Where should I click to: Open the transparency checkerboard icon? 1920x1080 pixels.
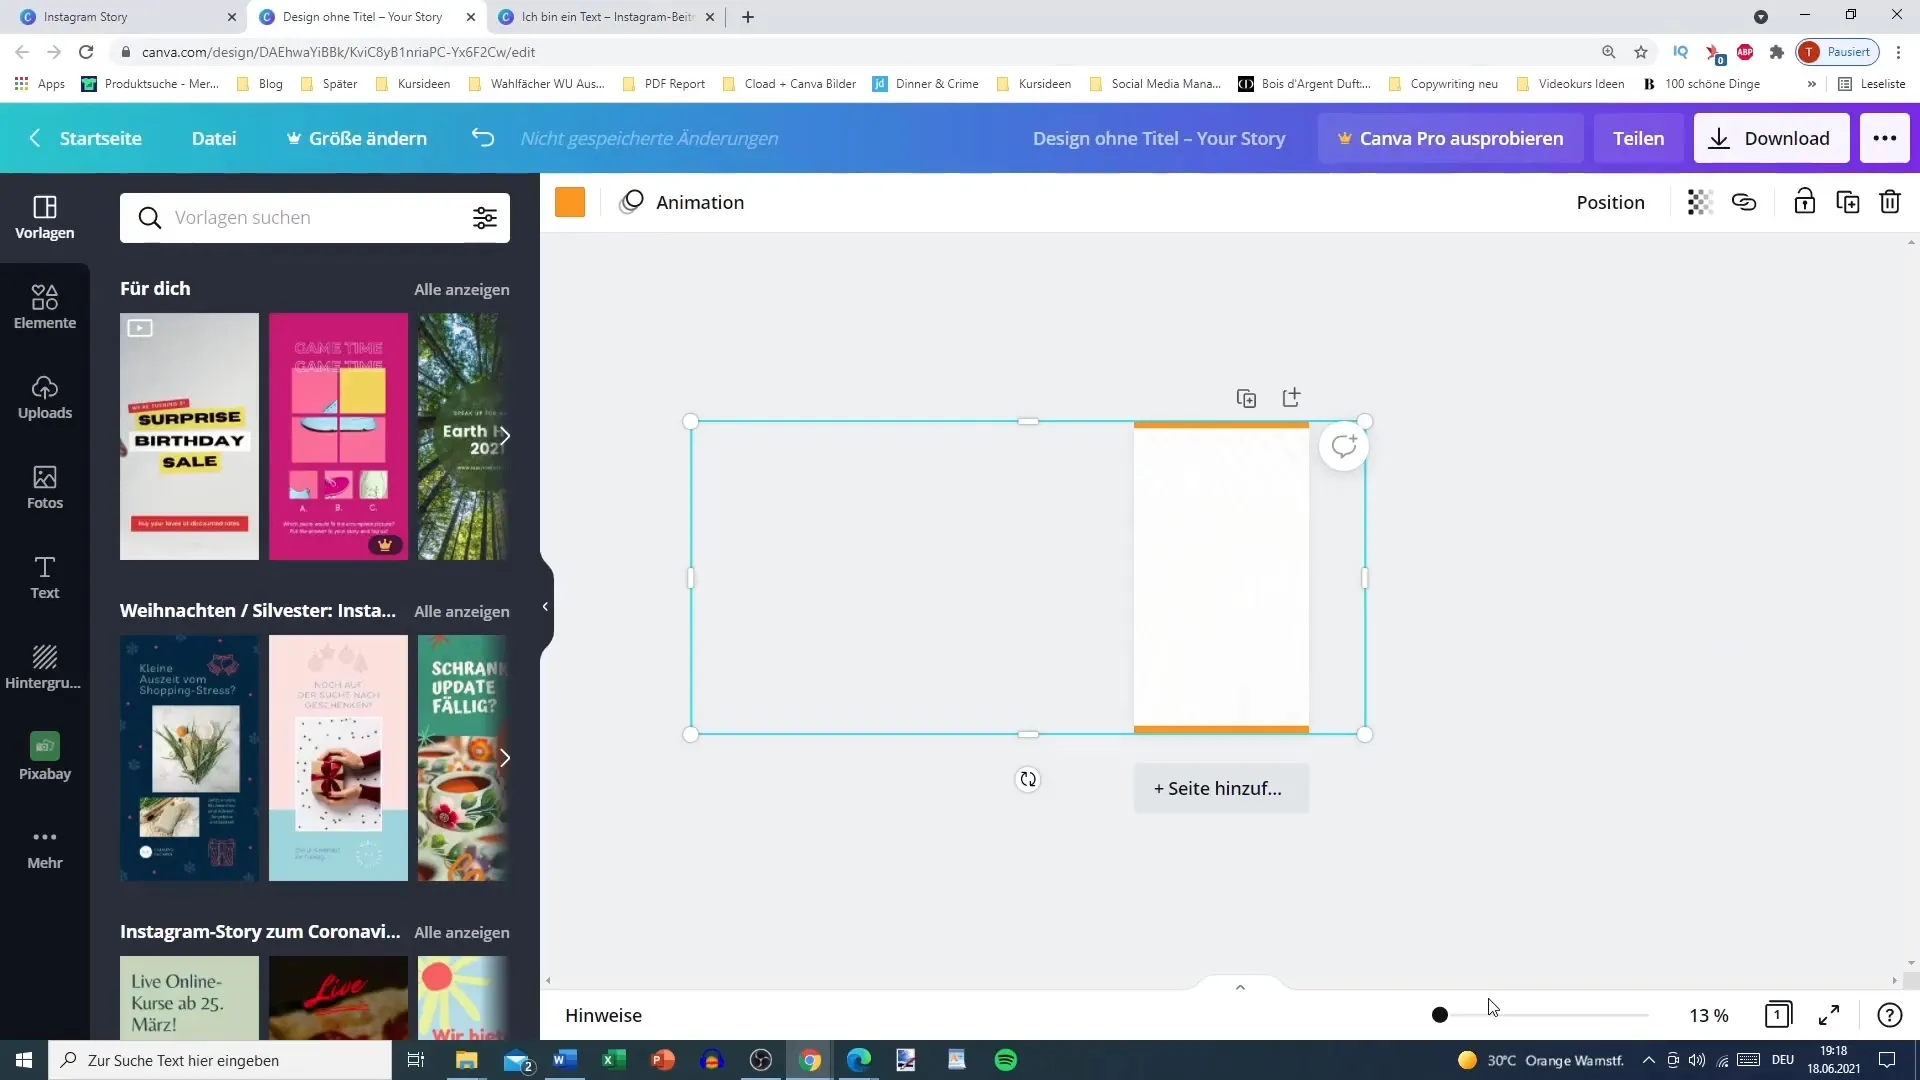pyautogui.click(x=1700, y=202)
